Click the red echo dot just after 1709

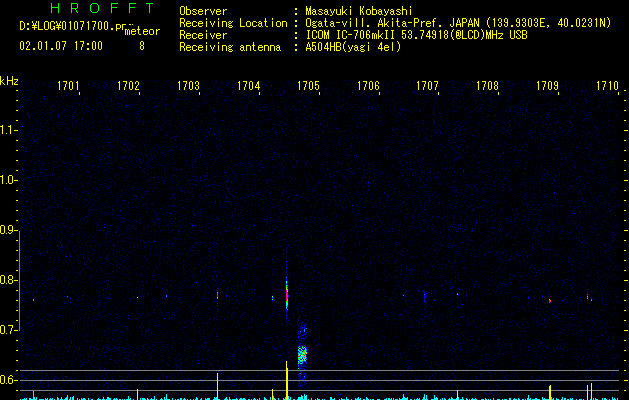[x=550, y=301]
